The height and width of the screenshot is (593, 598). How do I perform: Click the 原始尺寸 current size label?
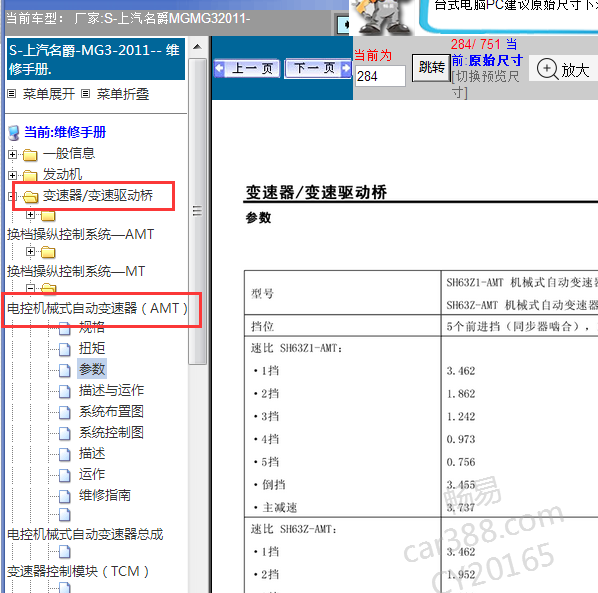tap(496, 60)
